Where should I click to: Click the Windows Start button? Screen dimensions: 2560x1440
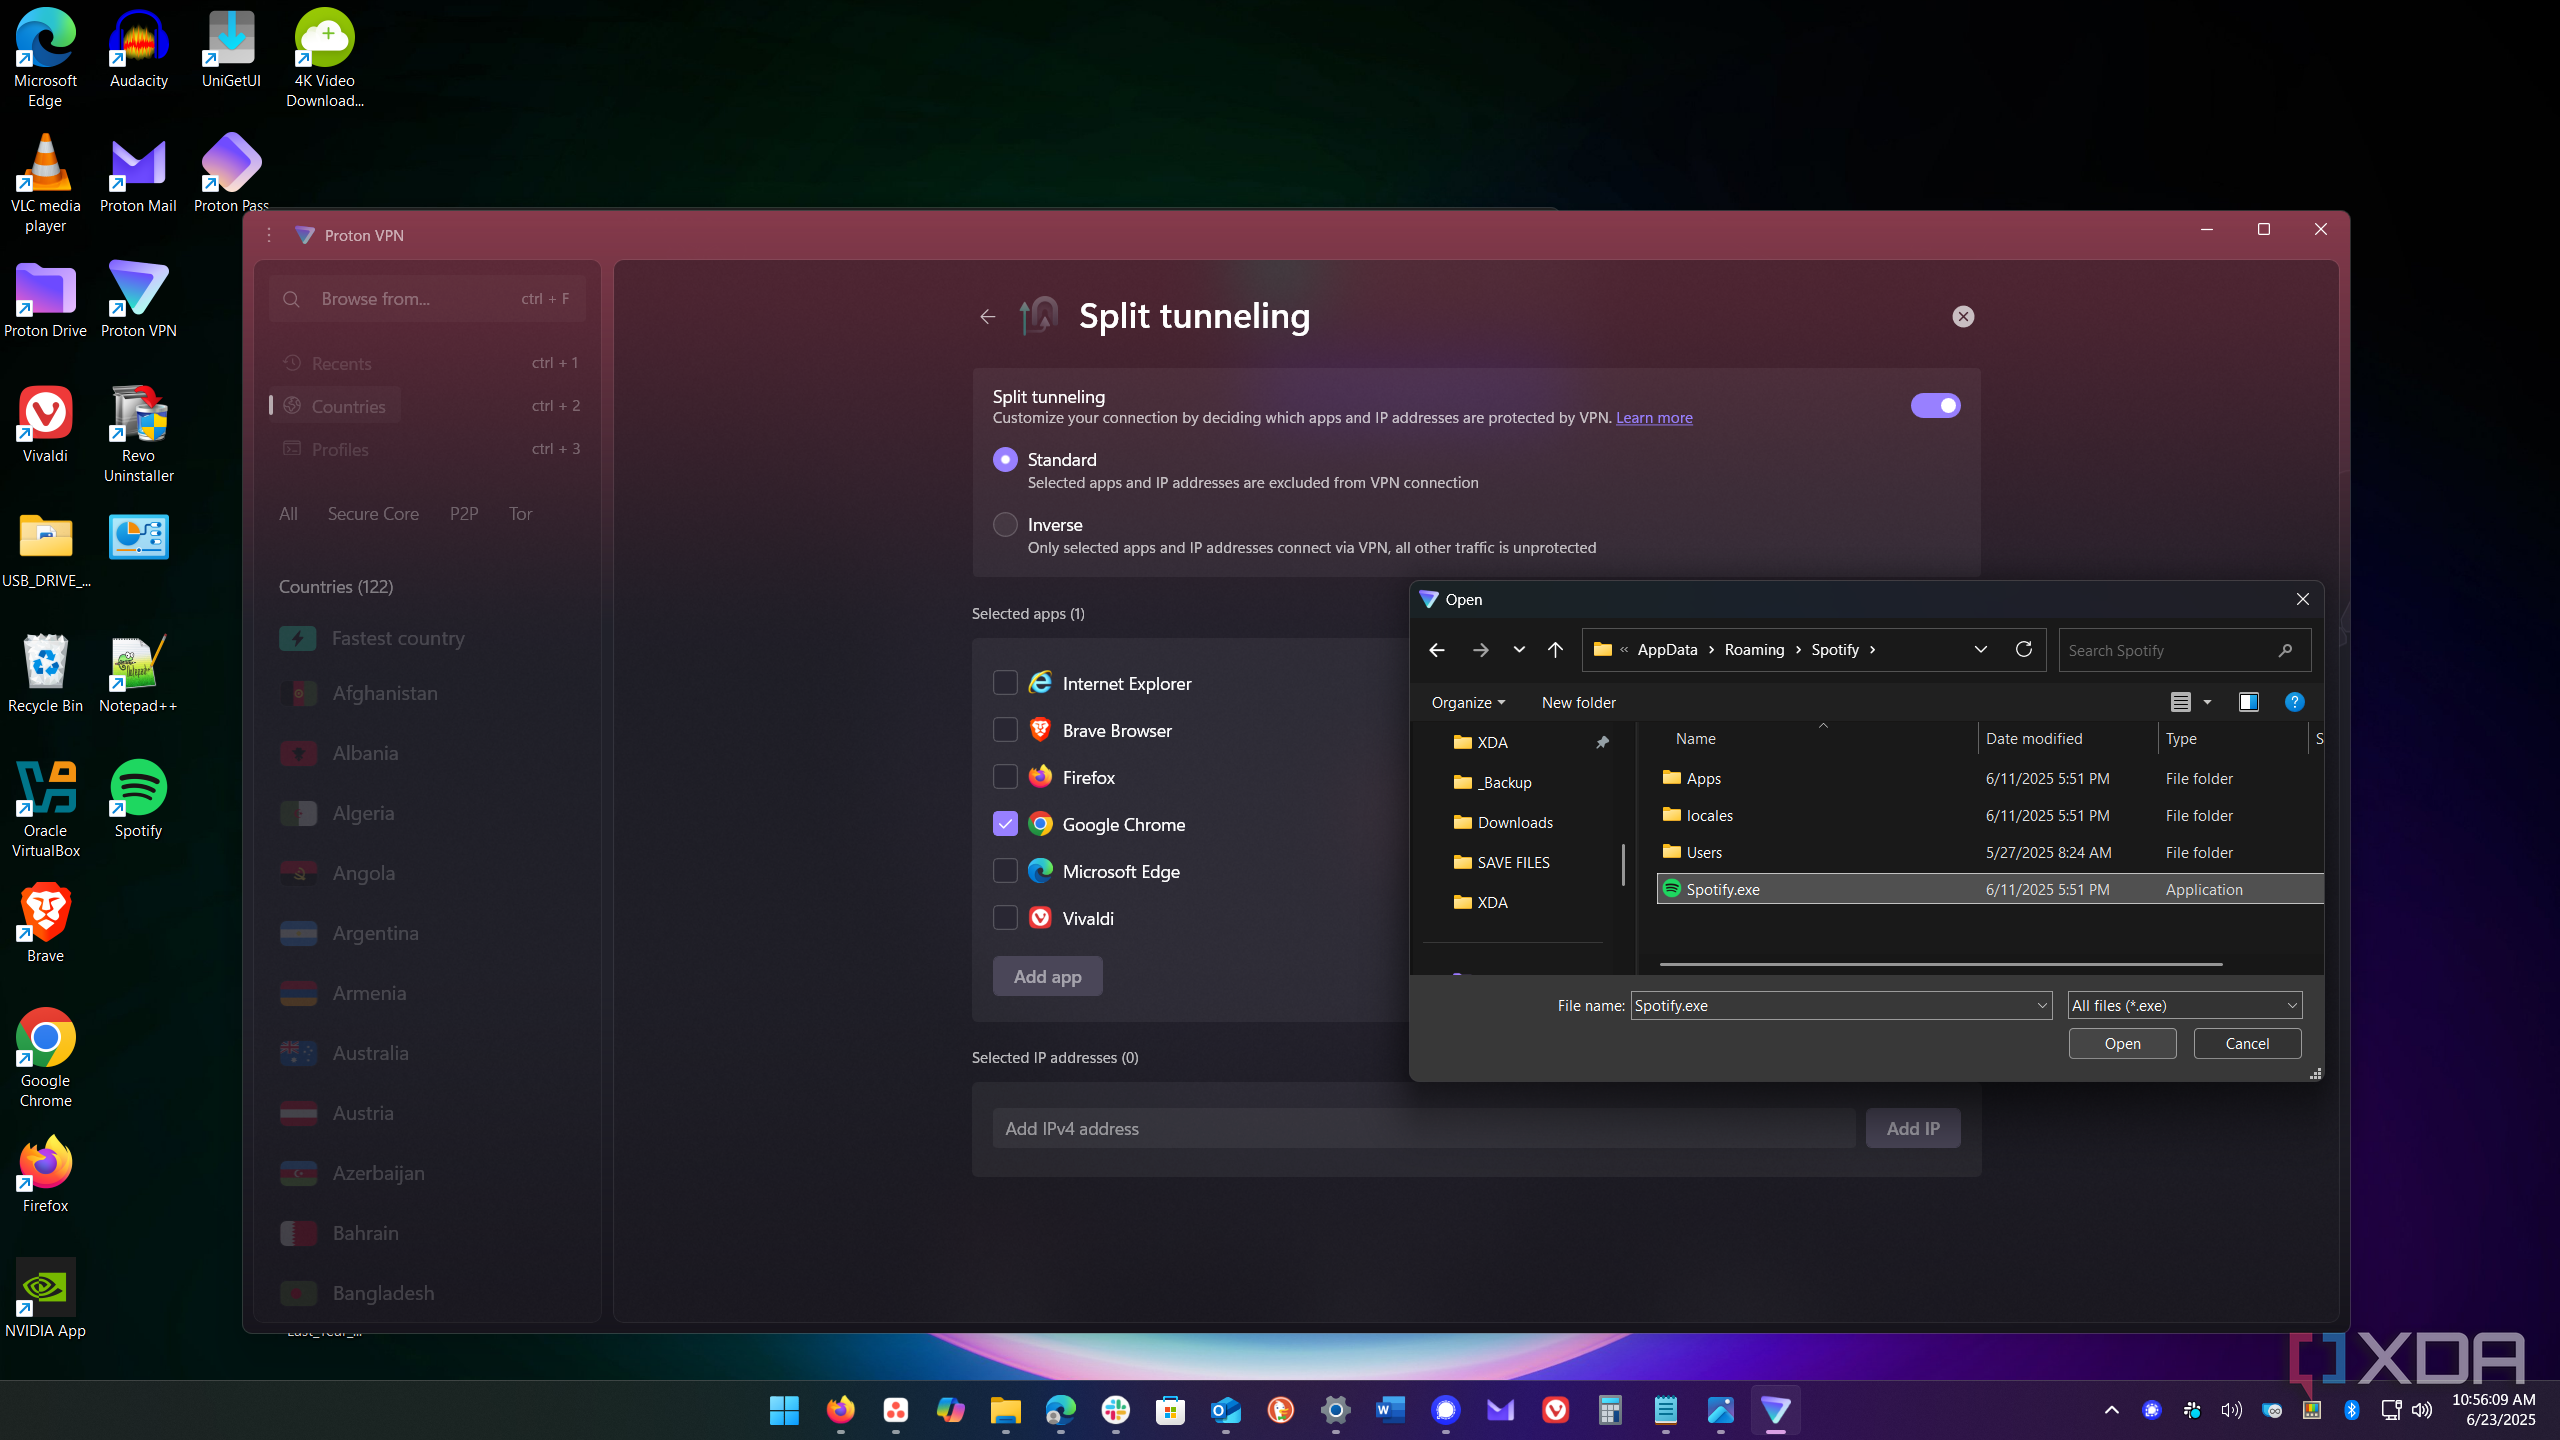coord(785,1410)
